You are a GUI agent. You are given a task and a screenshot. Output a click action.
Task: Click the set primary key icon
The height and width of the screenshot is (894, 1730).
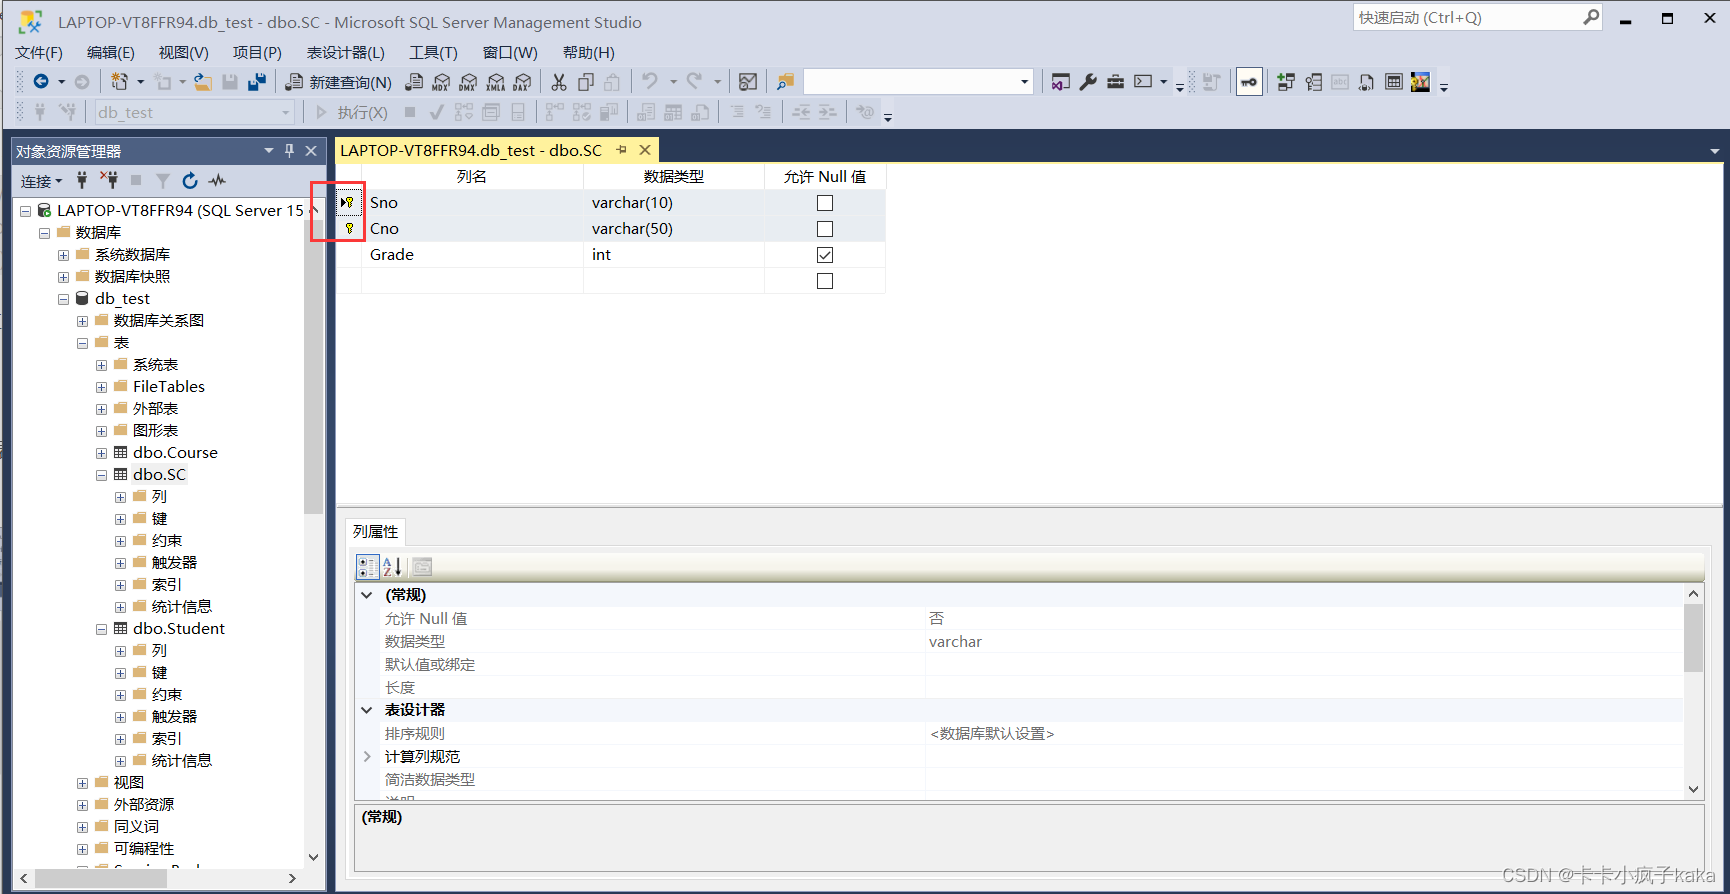pyautogui.click(x=1249, y=82)
